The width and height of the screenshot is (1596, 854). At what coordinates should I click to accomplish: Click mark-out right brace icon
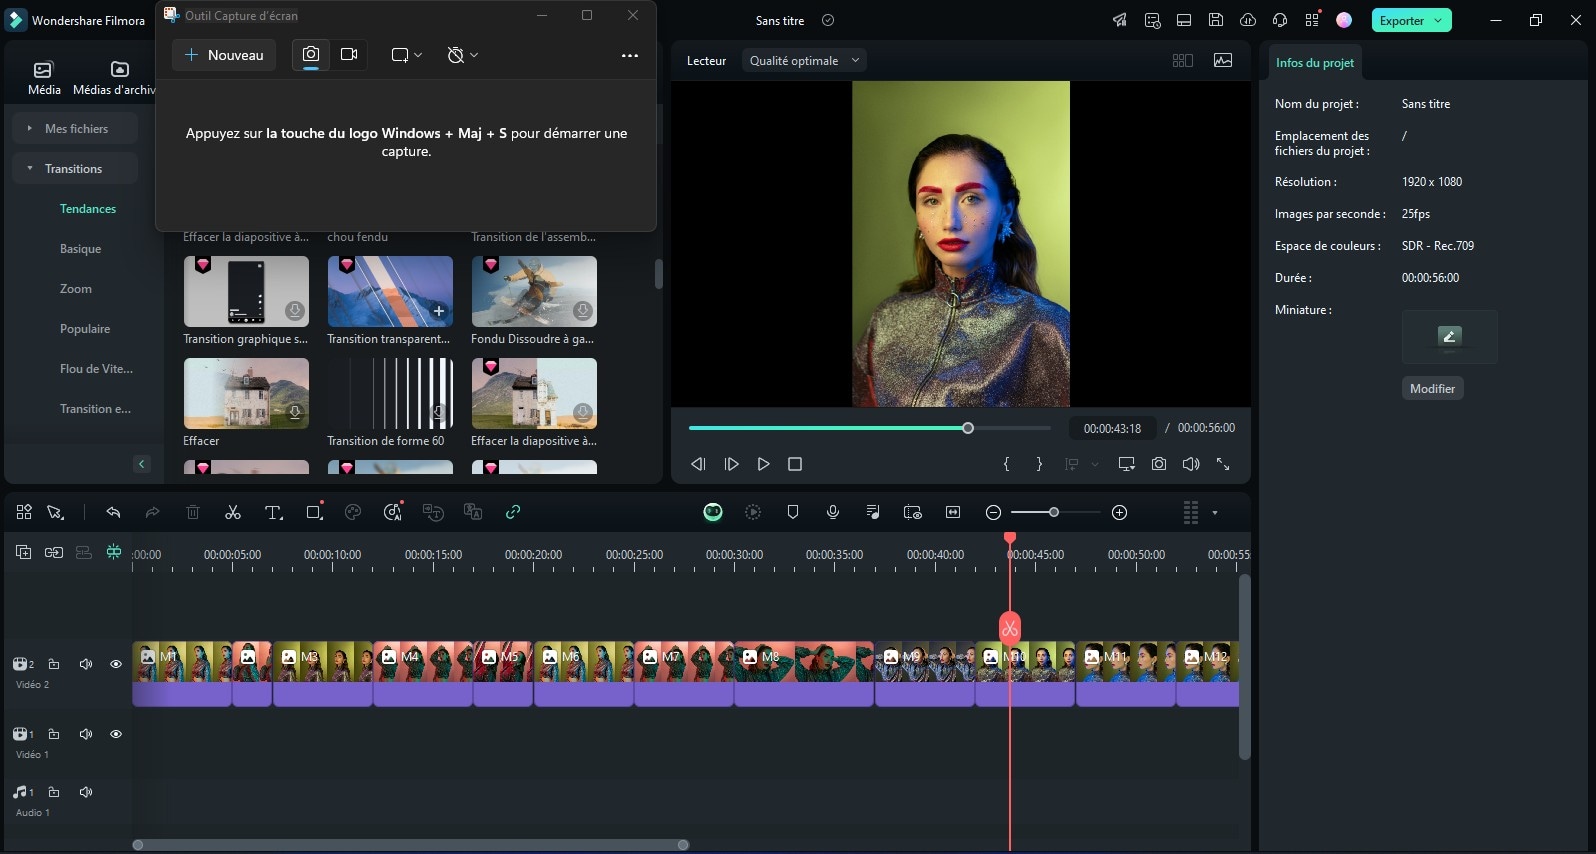coord(1039,464)
